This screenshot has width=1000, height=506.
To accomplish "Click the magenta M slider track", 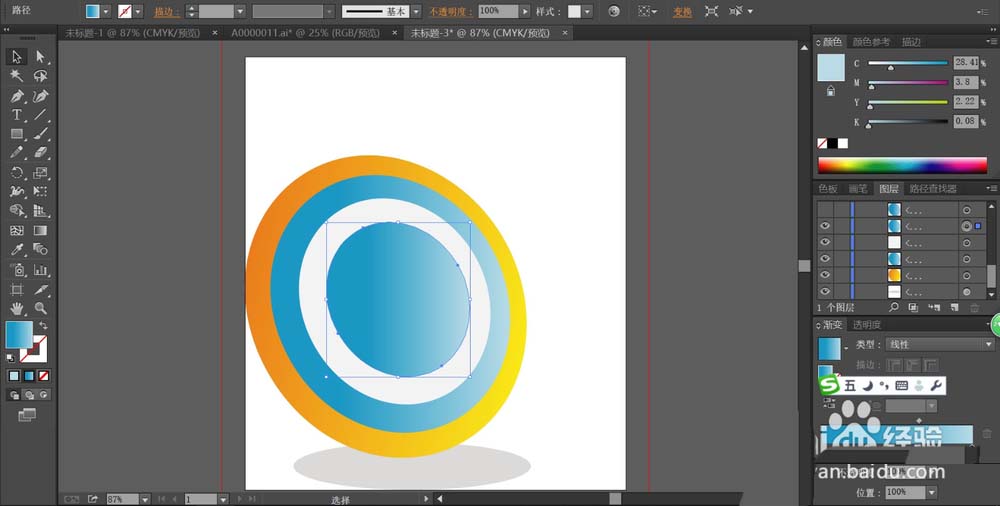I will (908, 82).
